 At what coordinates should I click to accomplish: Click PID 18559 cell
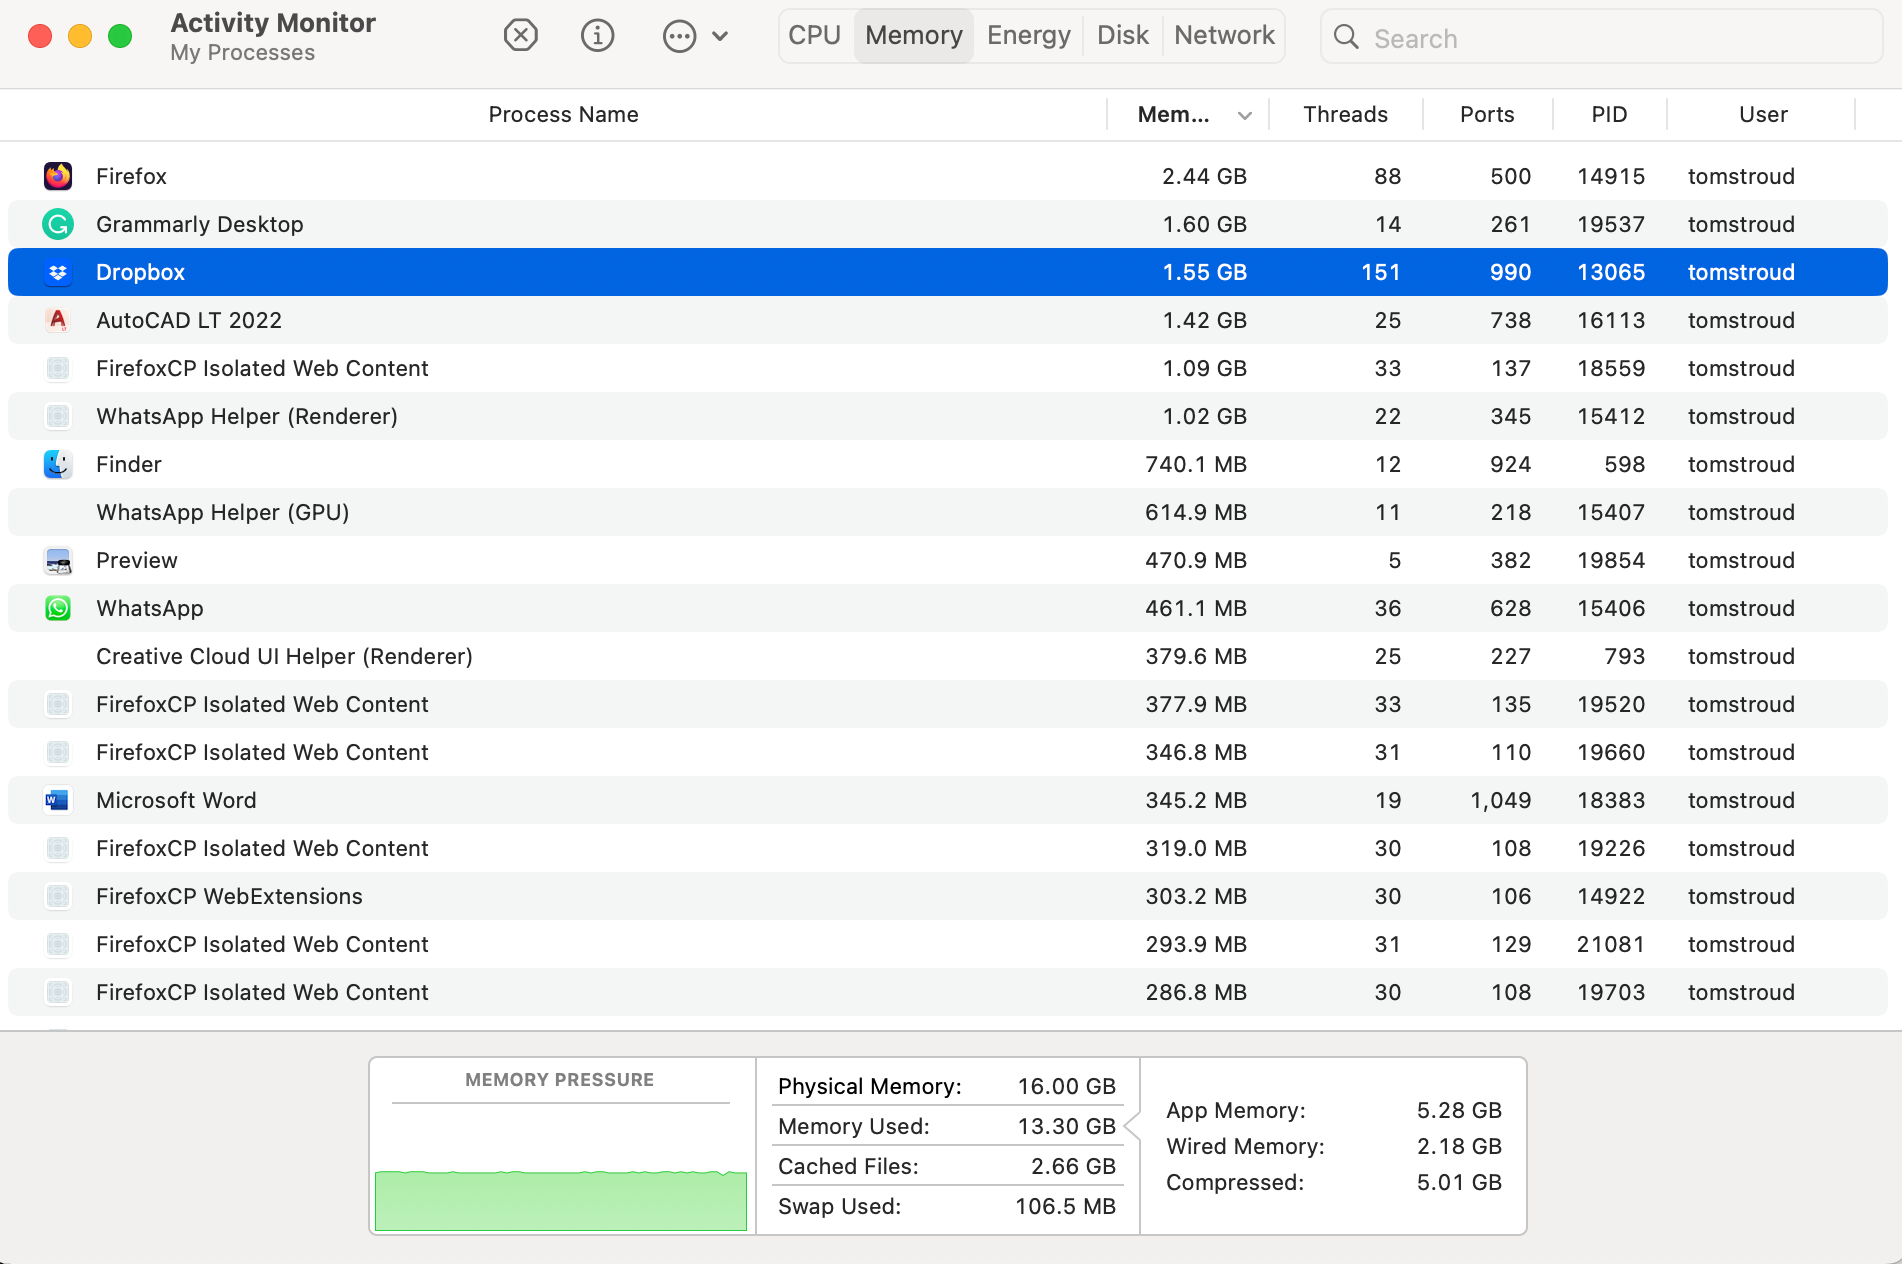[x=1610, y=368]
